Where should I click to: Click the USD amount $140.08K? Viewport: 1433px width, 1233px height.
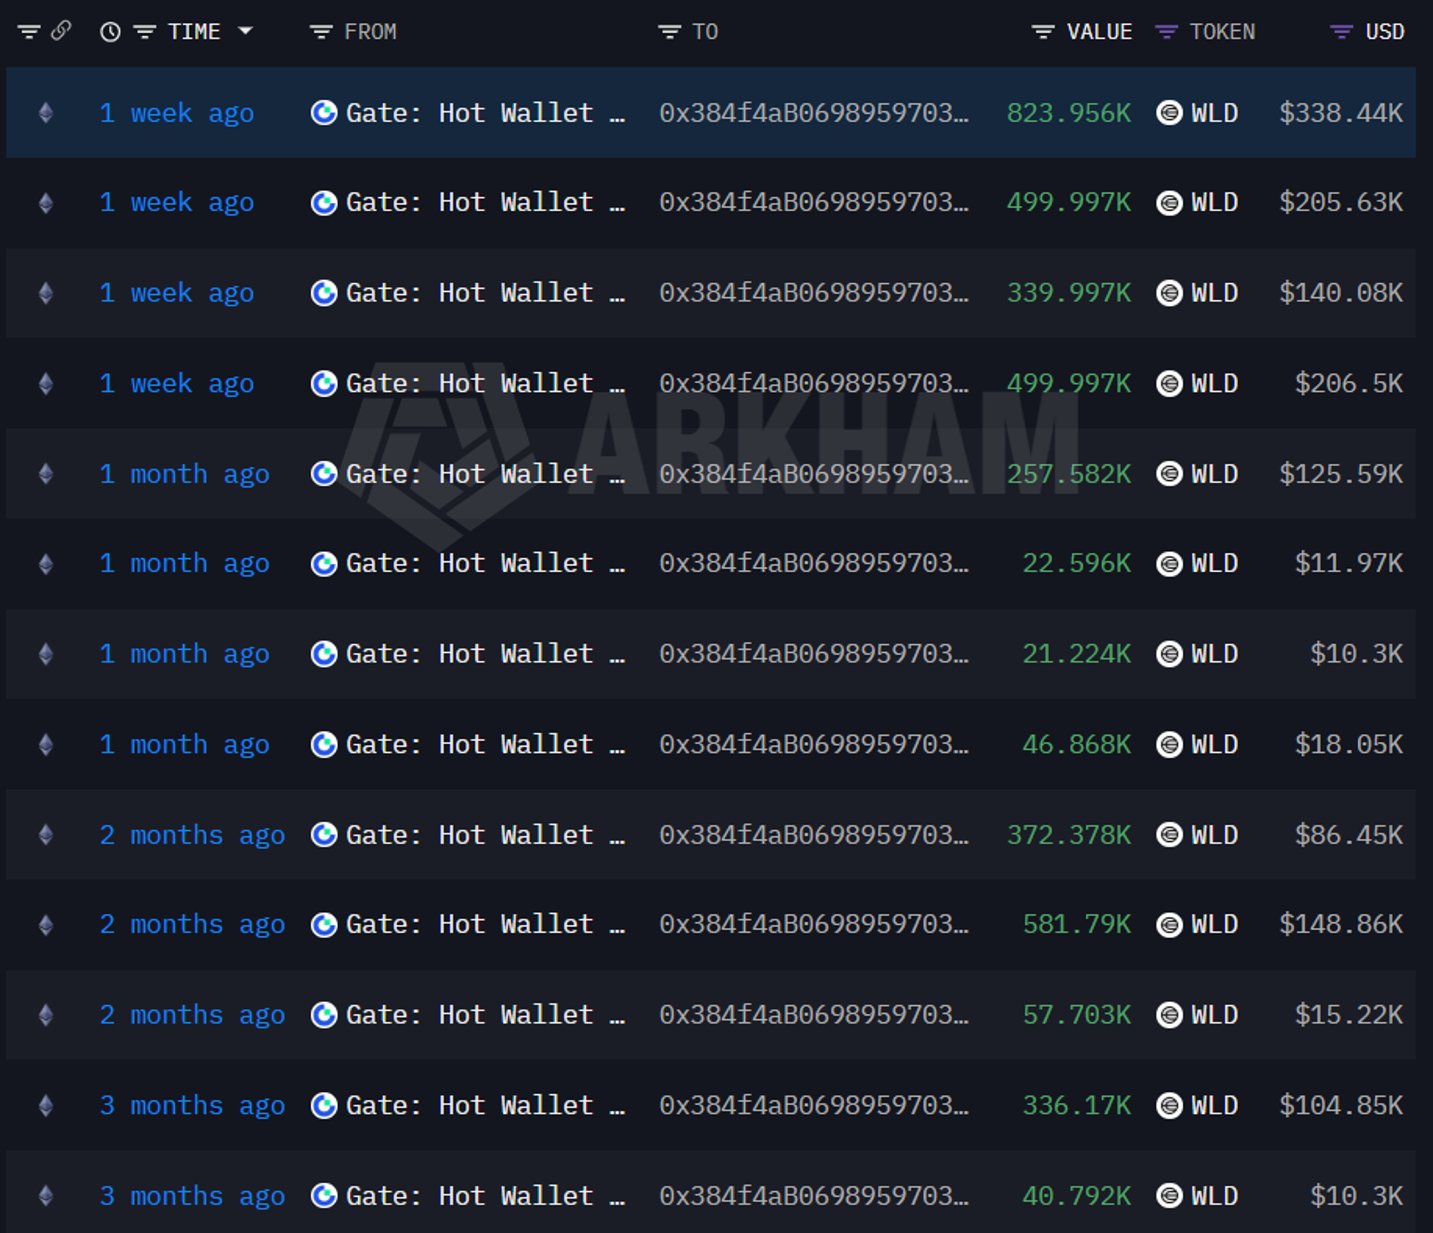[x=1341, y=293]
